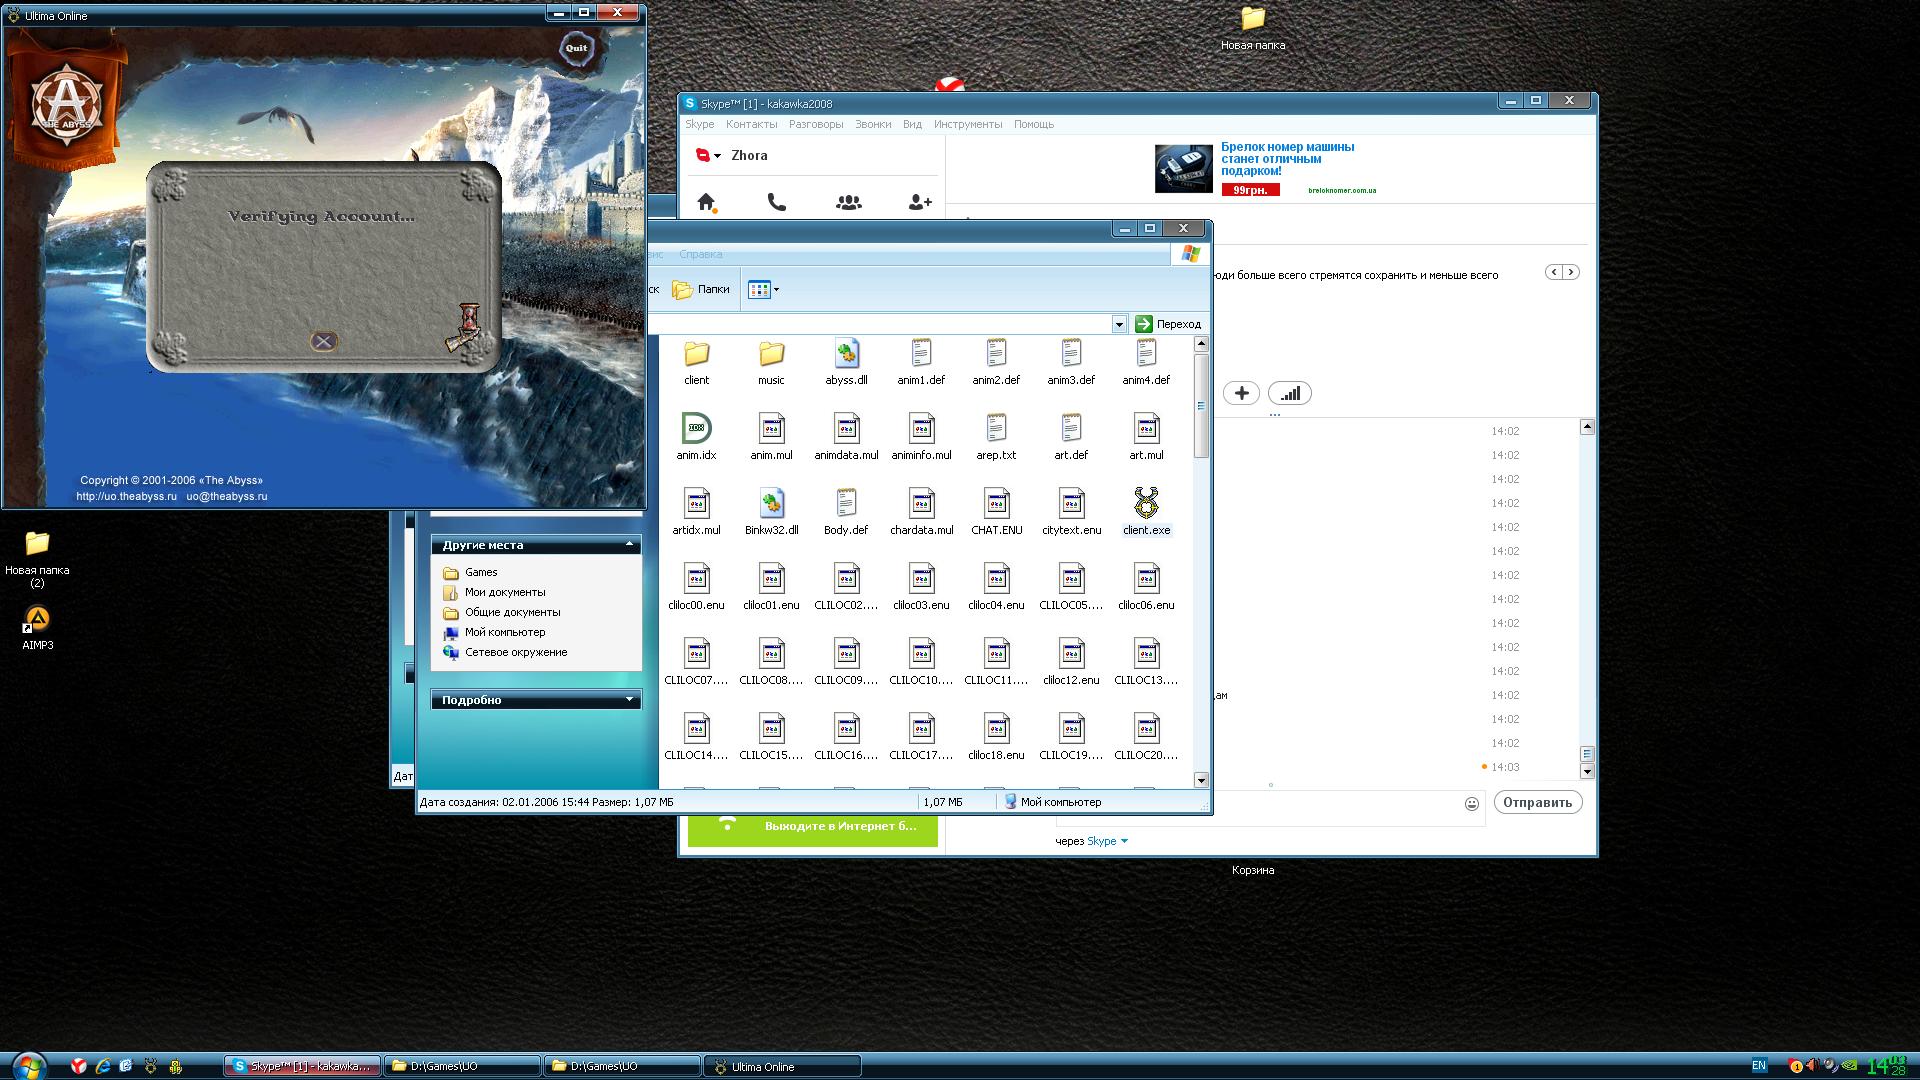
Task: Switch to Skype taskbar button
Action: [302, 1066]
